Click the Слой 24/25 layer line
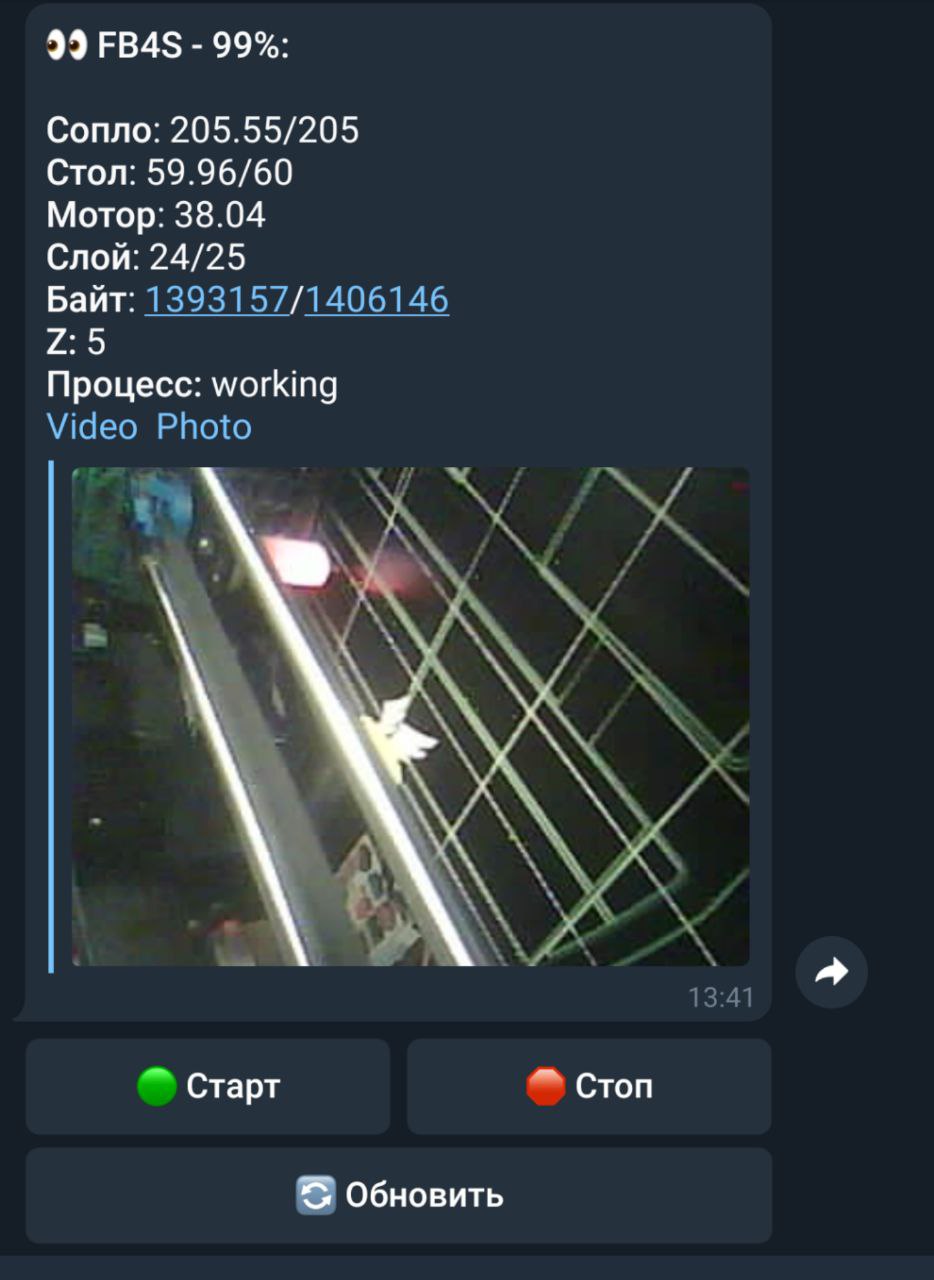Viewport: 934px width, 1280px height. [x=146, y=257]
